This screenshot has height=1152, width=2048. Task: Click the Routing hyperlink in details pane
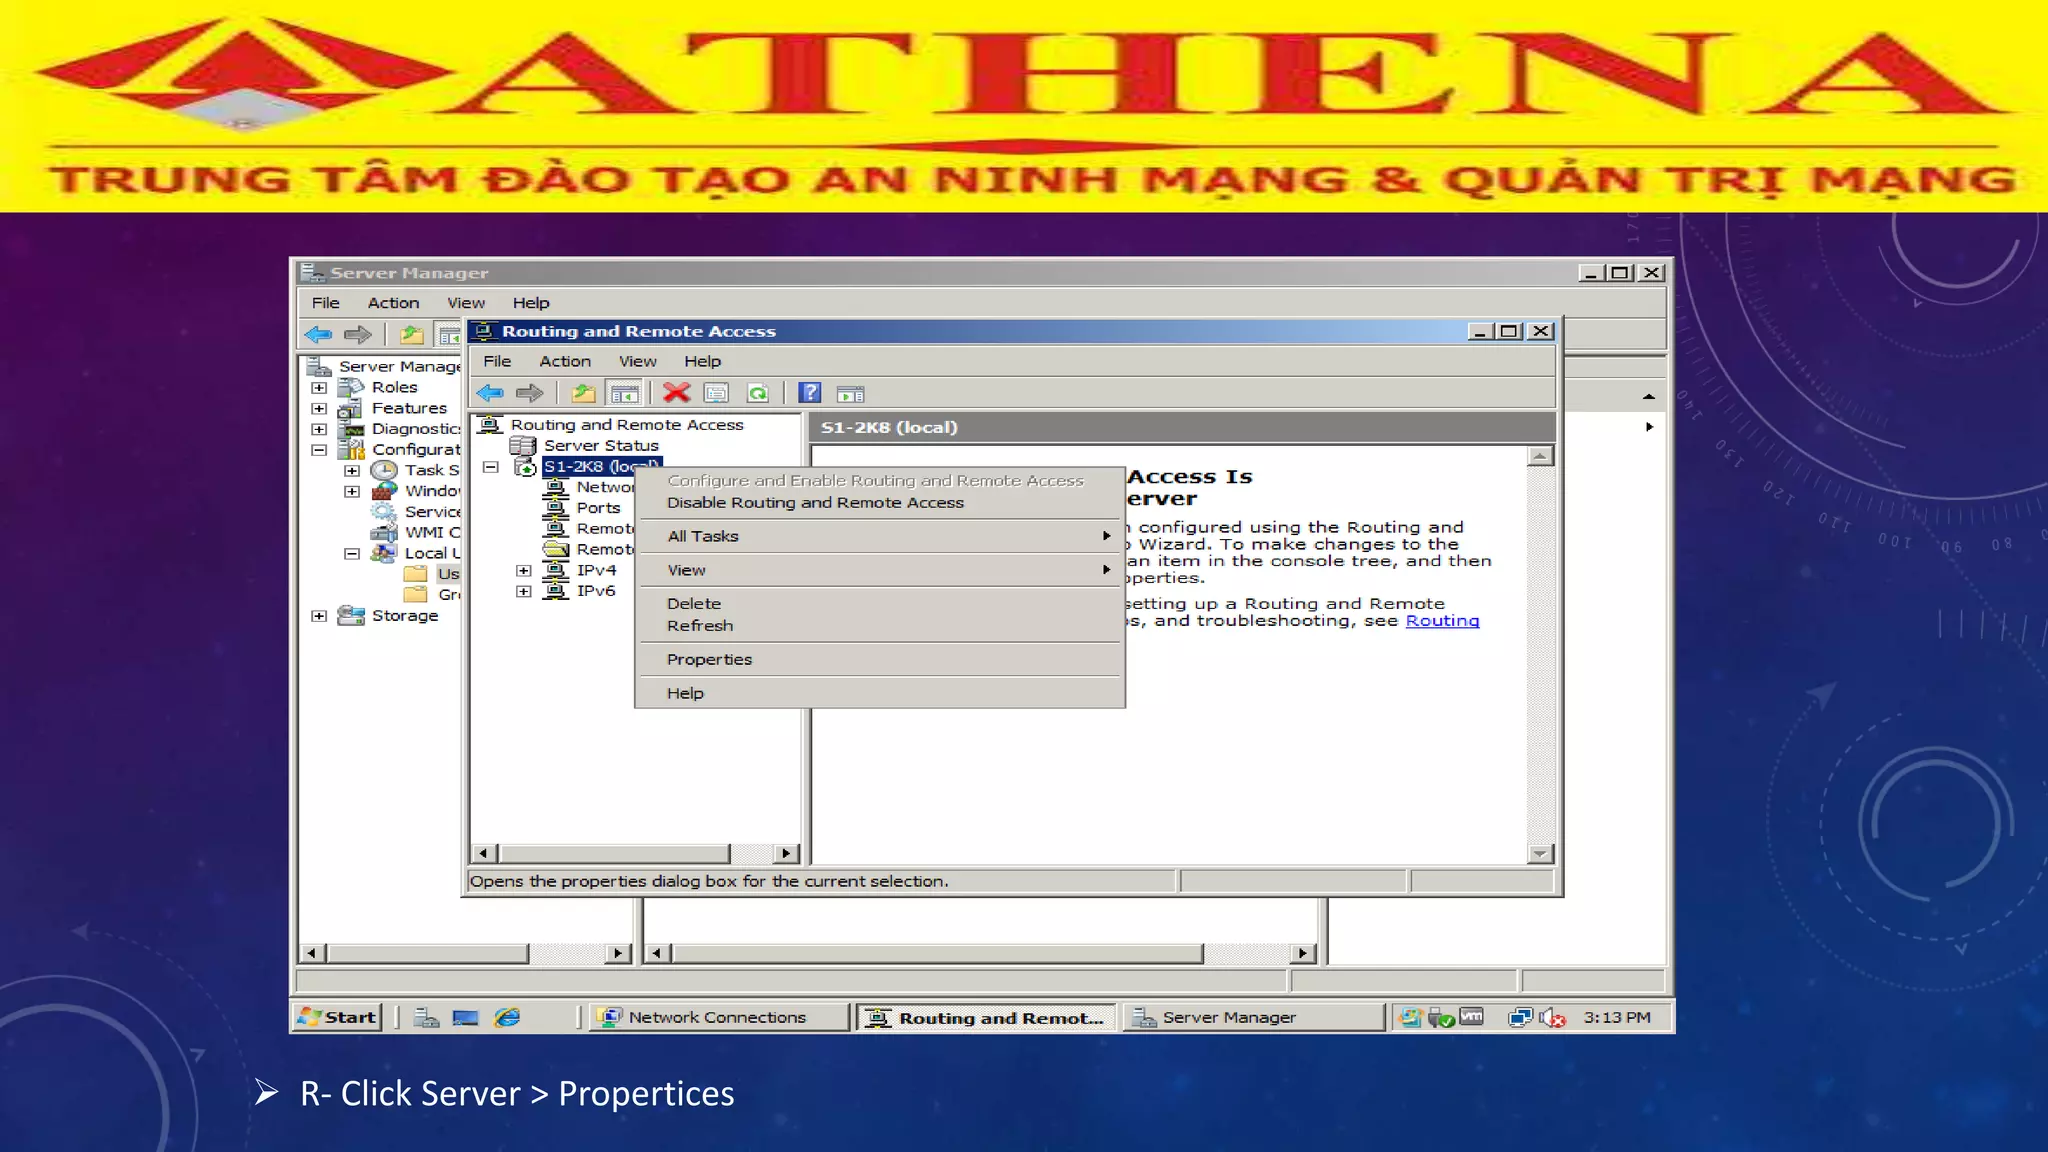click(1442, 621)
